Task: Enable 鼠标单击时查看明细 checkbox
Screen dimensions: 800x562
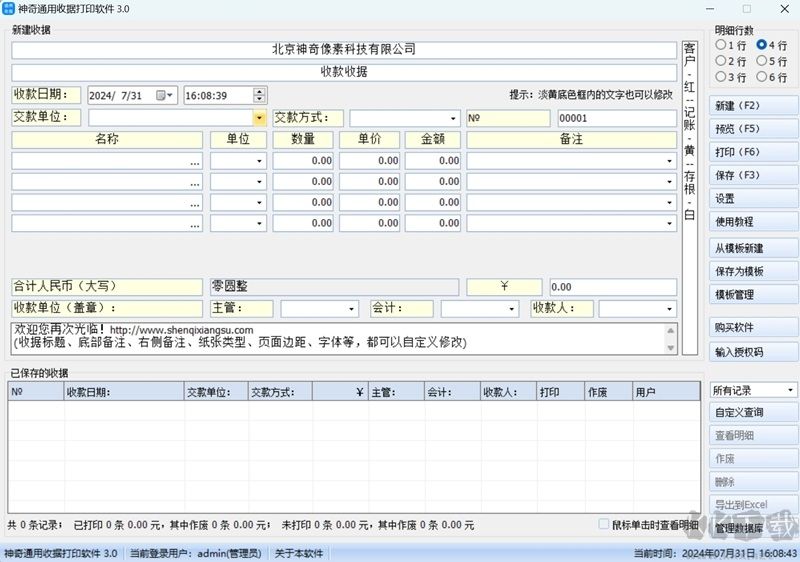Action: pos(604,524)
